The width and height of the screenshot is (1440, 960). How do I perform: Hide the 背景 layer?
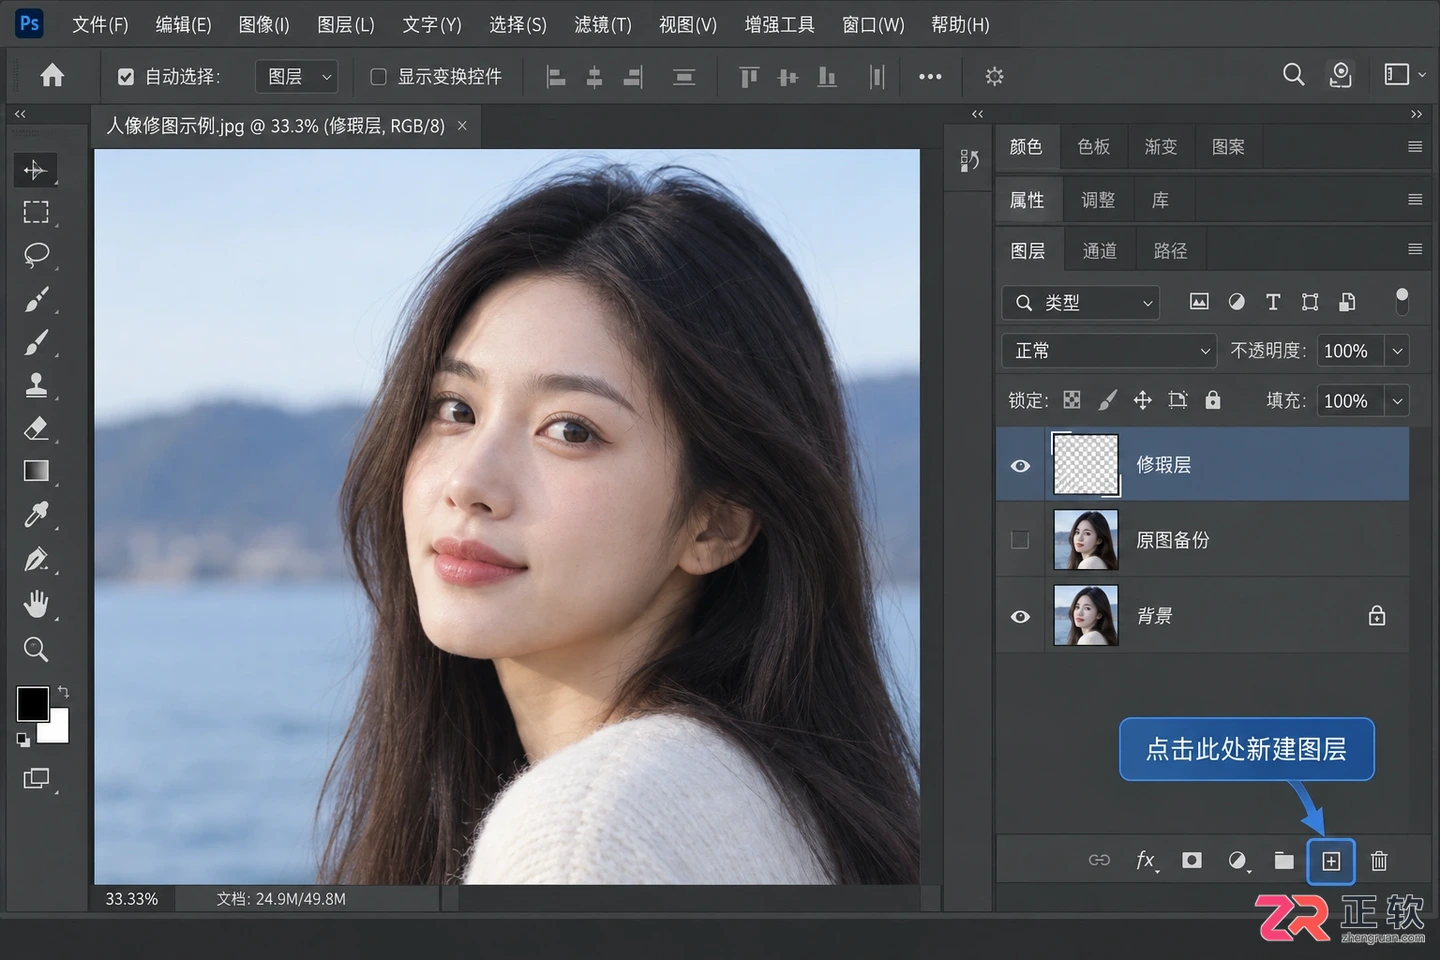1020,617
